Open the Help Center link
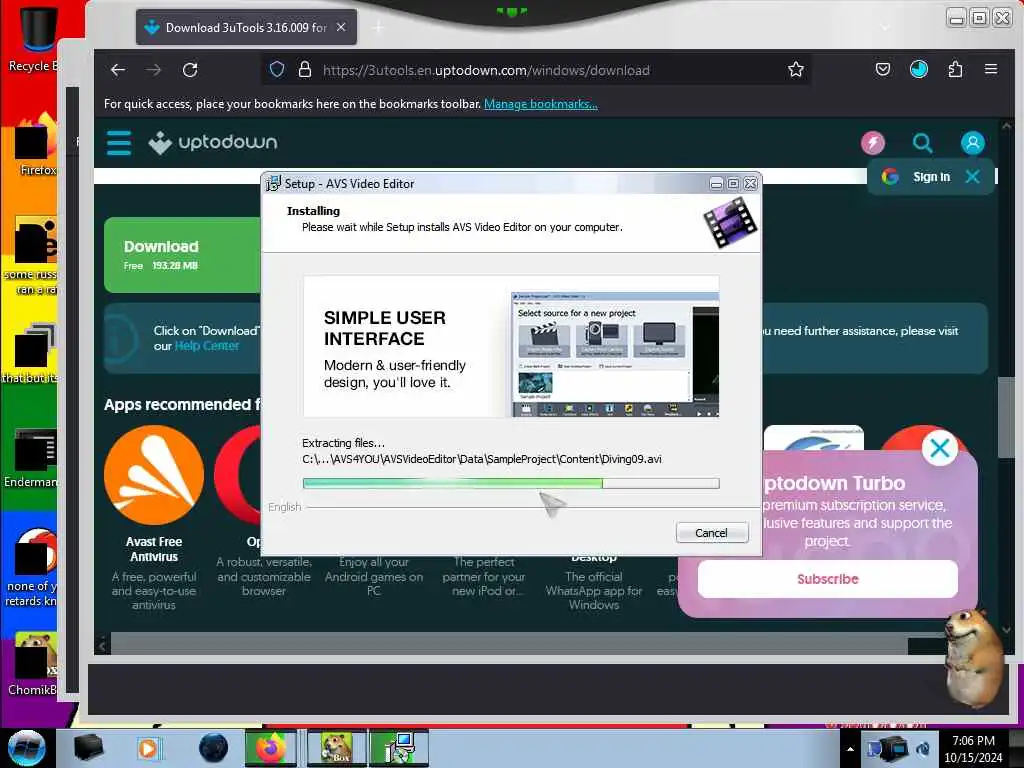The height and width of the screenshot is (768, 1024). point(206,346)
